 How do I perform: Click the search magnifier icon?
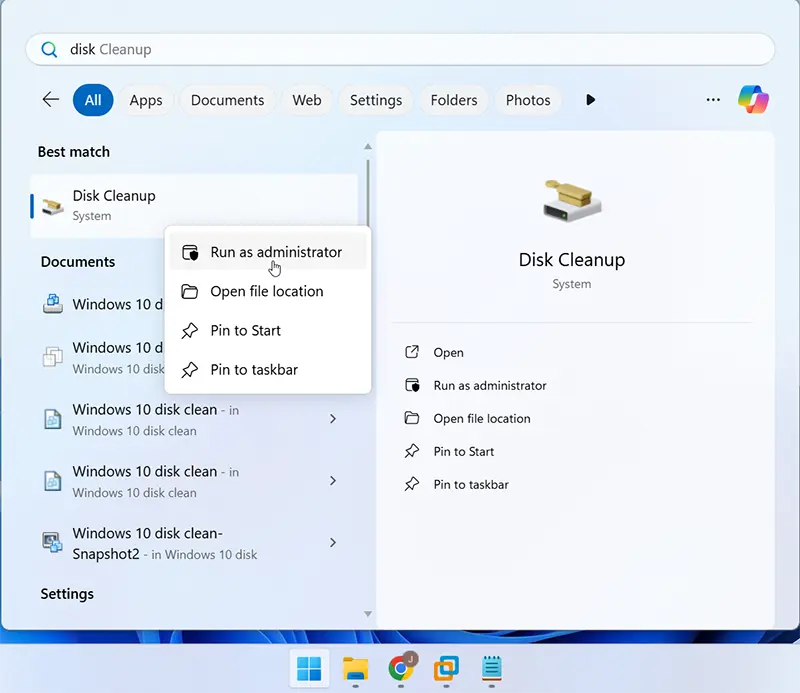coord(49,50)
